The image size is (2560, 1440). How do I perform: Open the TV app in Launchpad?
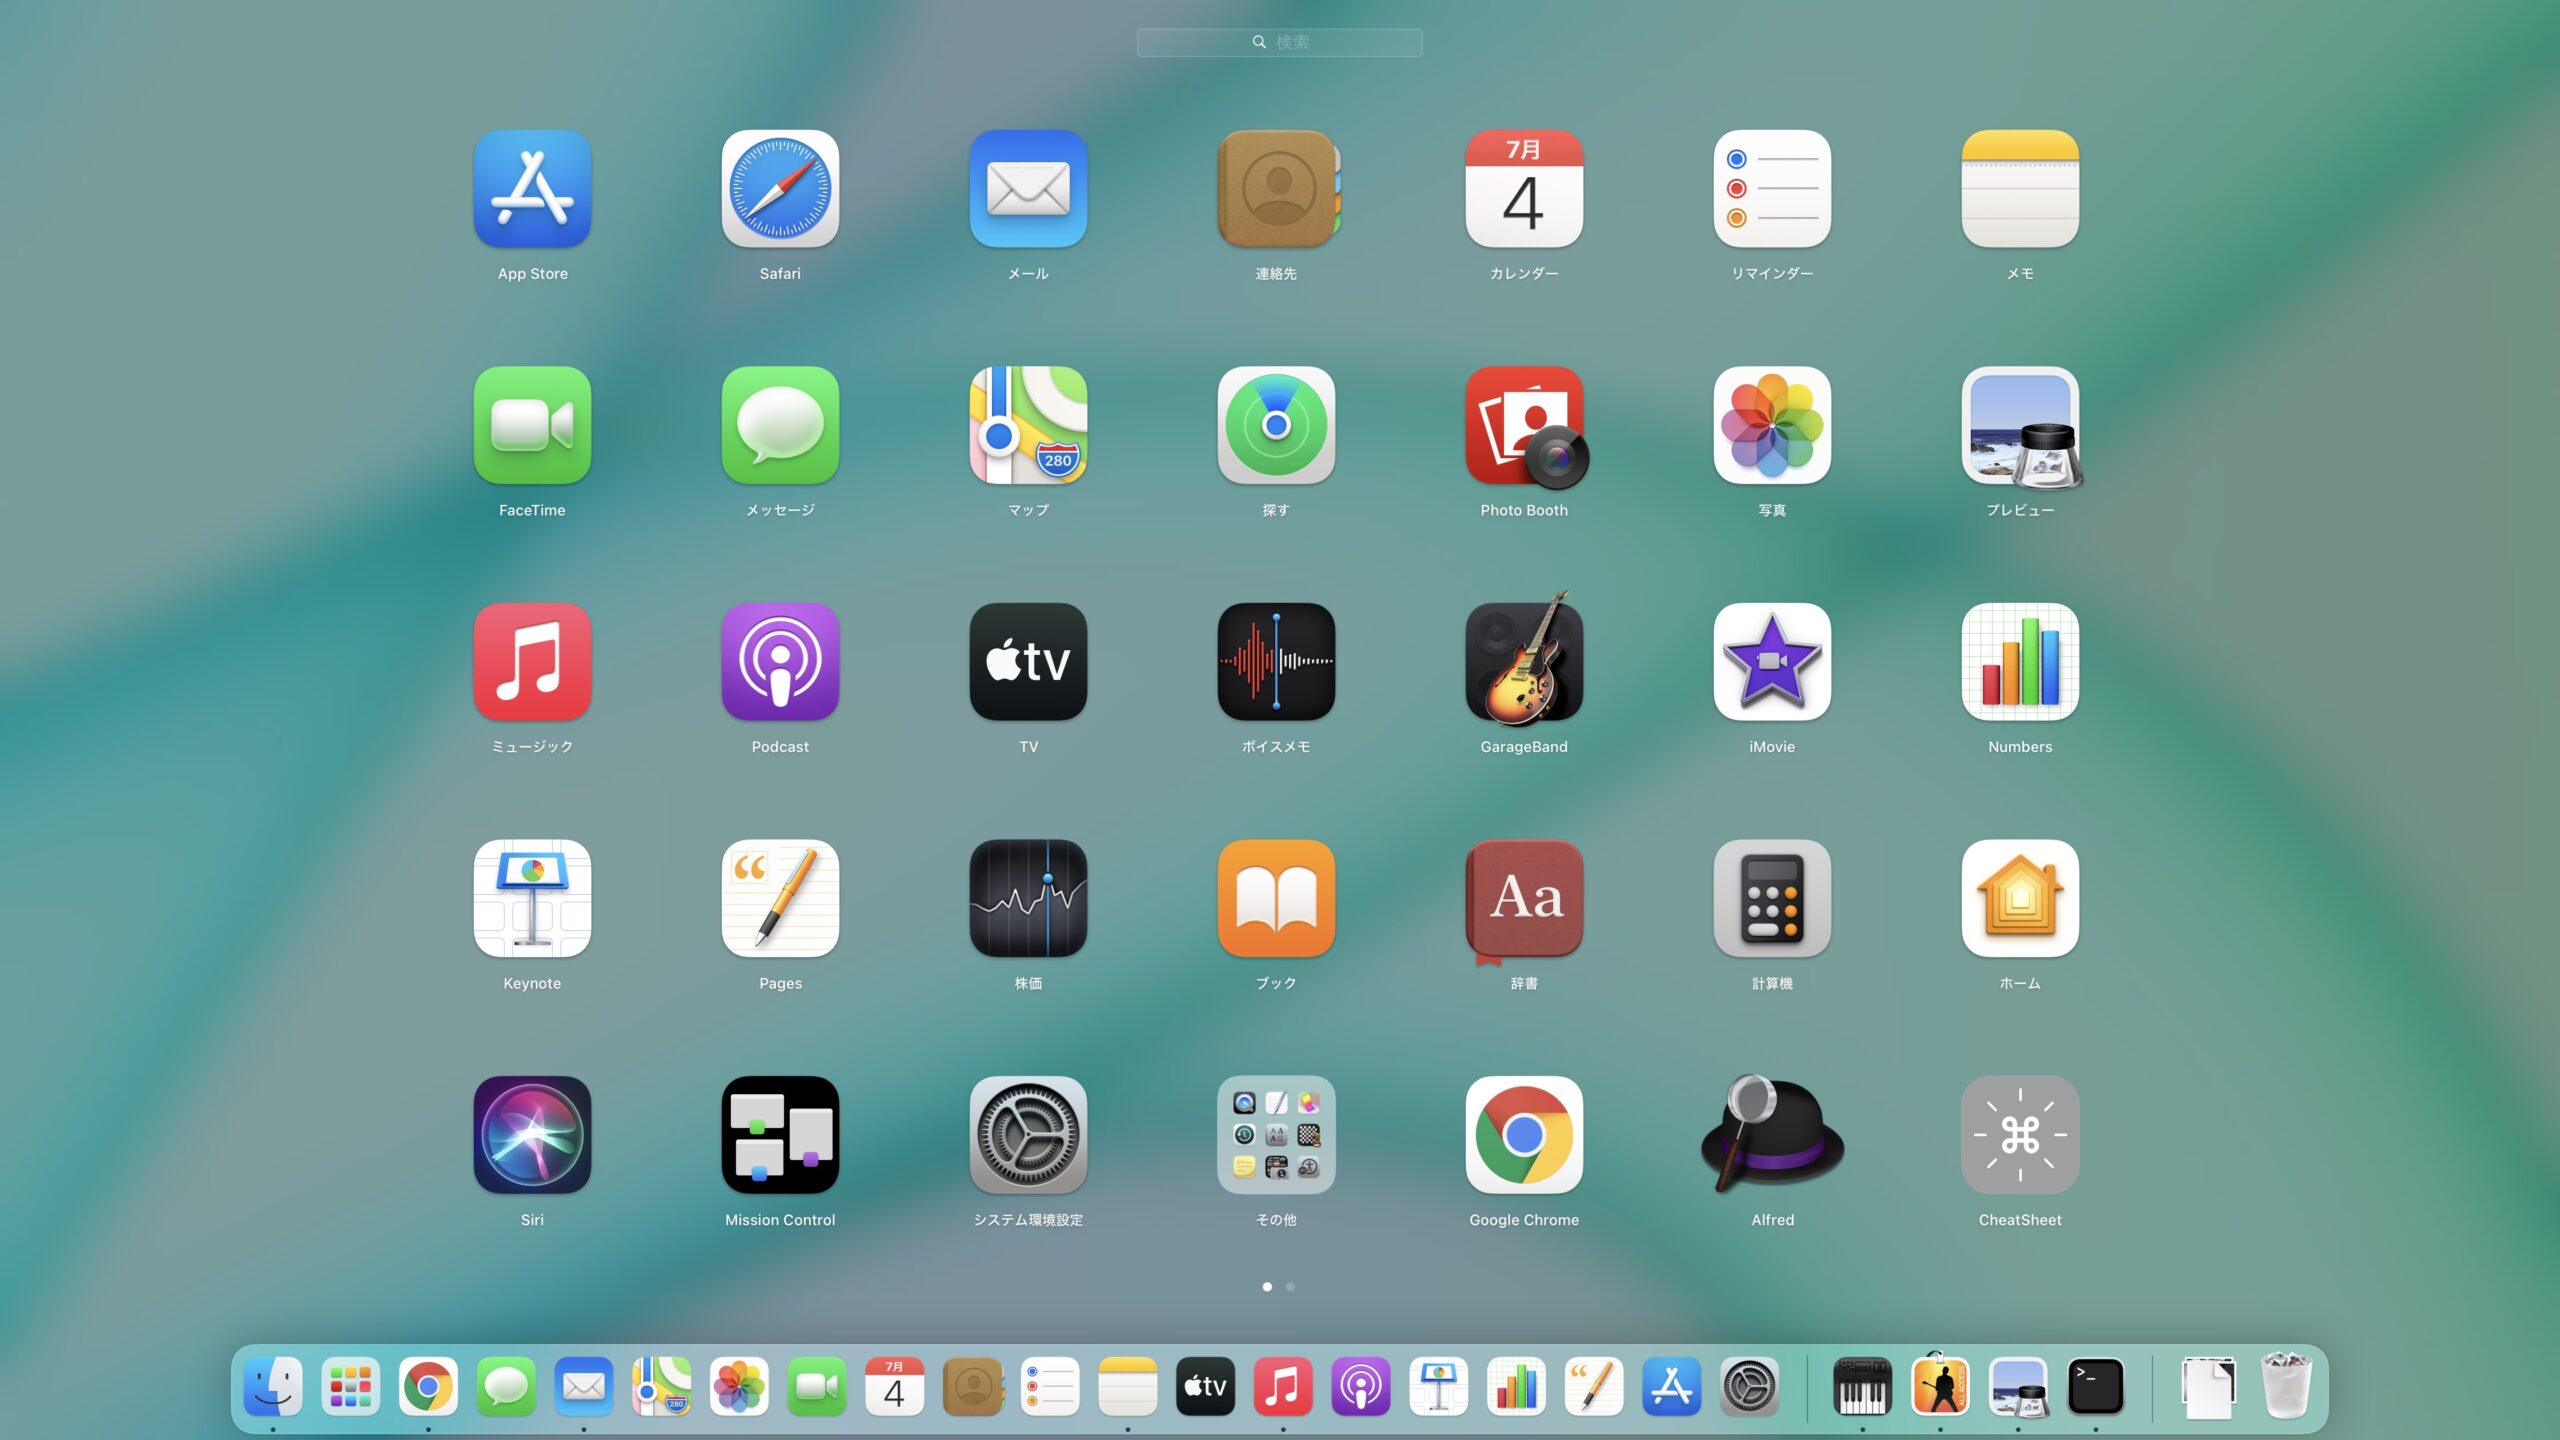(1028, 662)
